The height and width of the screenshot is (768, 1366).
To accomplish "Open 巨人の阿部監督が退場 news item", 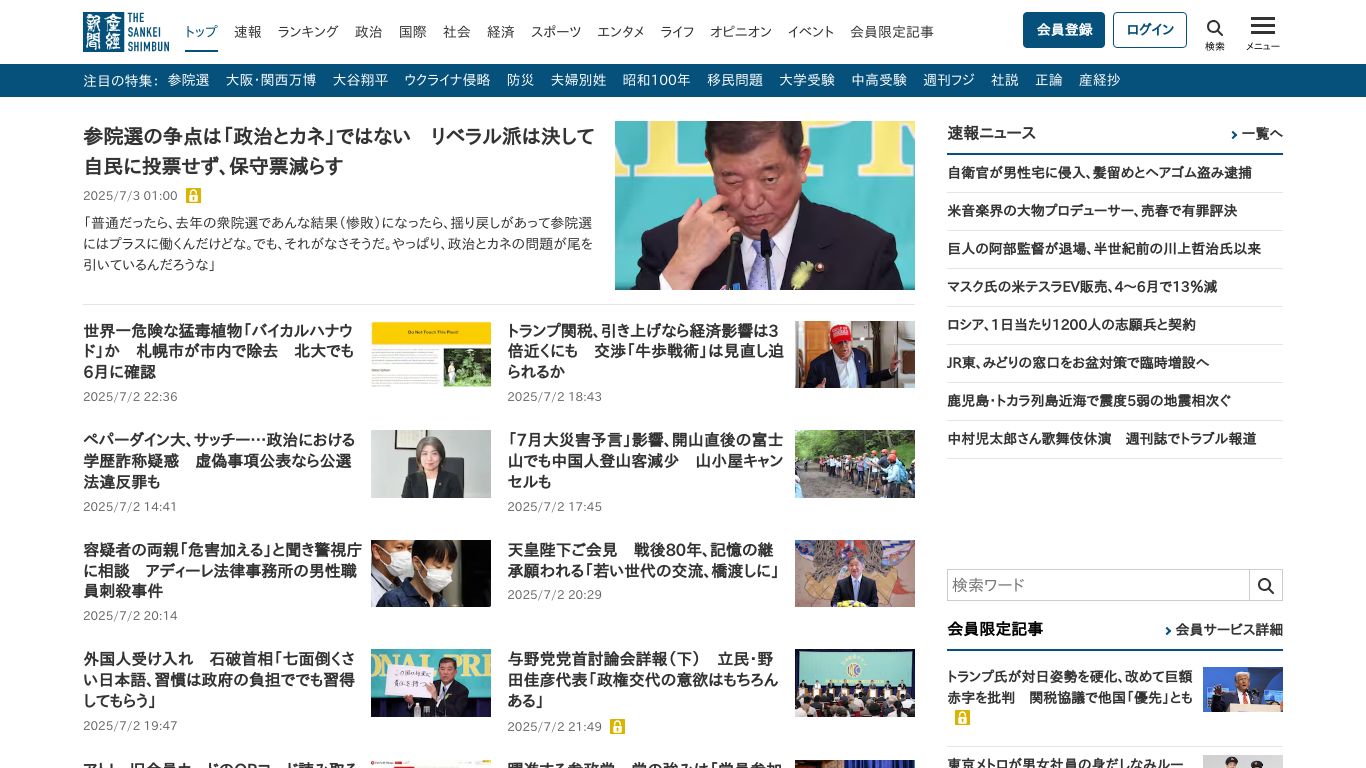I will tap(1105, 249).
